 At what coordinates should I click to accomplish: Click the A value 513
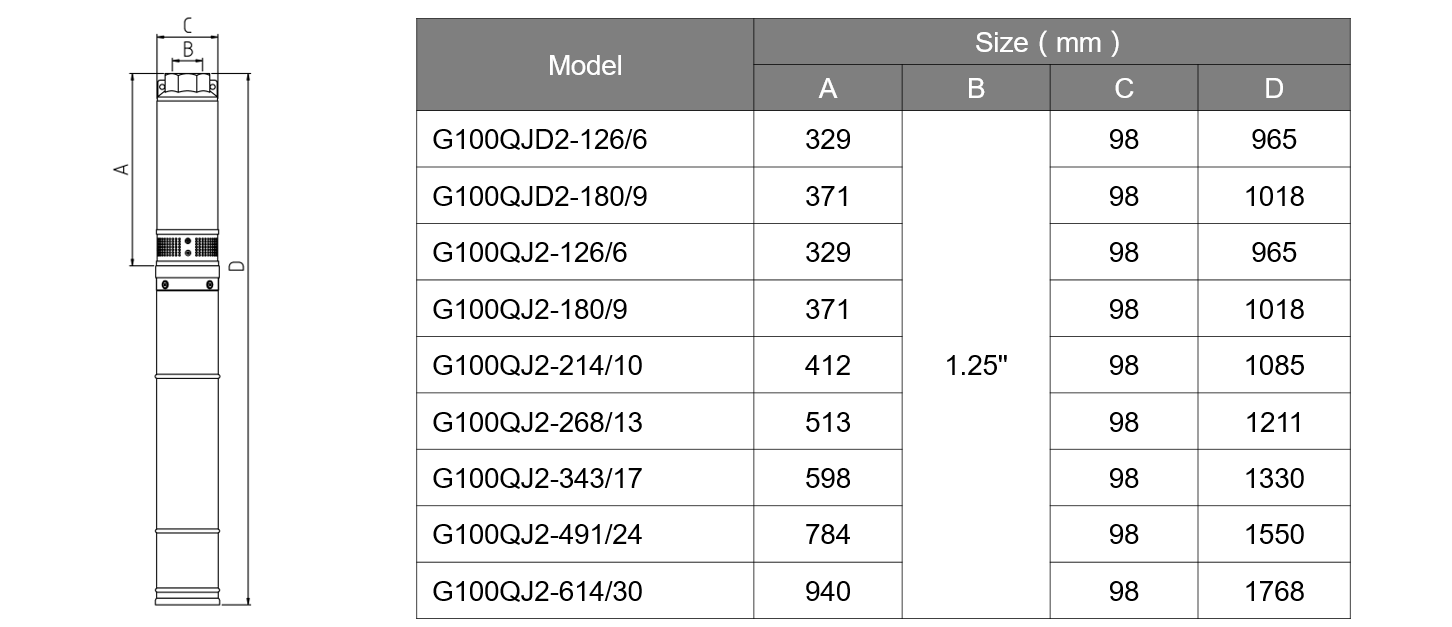[x=828, y=422]
